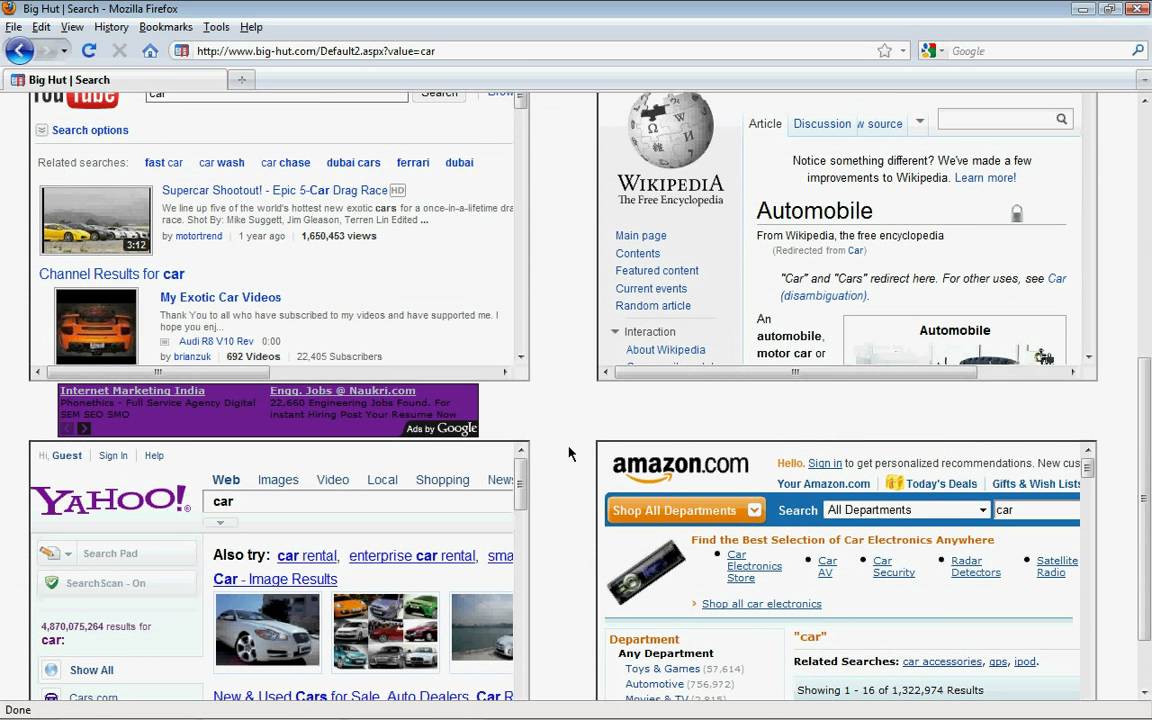Click the Search Pad pencil icon
This screenshot has height=720, width=1152.
tap(49, 553)
